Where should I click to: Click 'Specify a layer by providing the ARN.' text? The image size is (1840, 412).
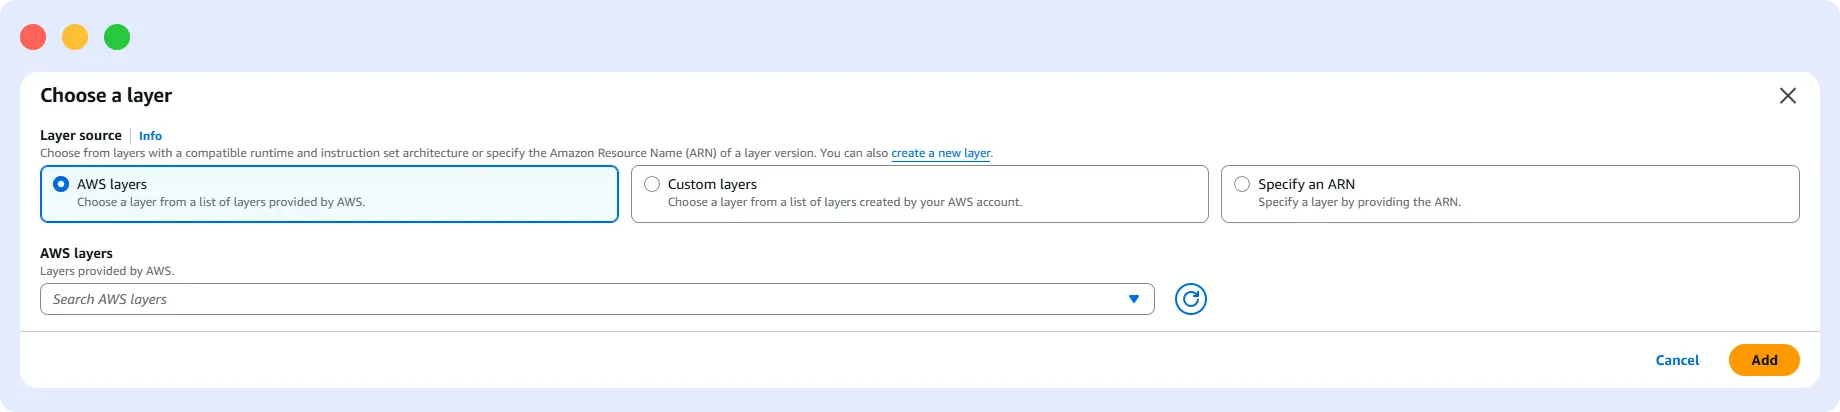(x=1359, y=202)
